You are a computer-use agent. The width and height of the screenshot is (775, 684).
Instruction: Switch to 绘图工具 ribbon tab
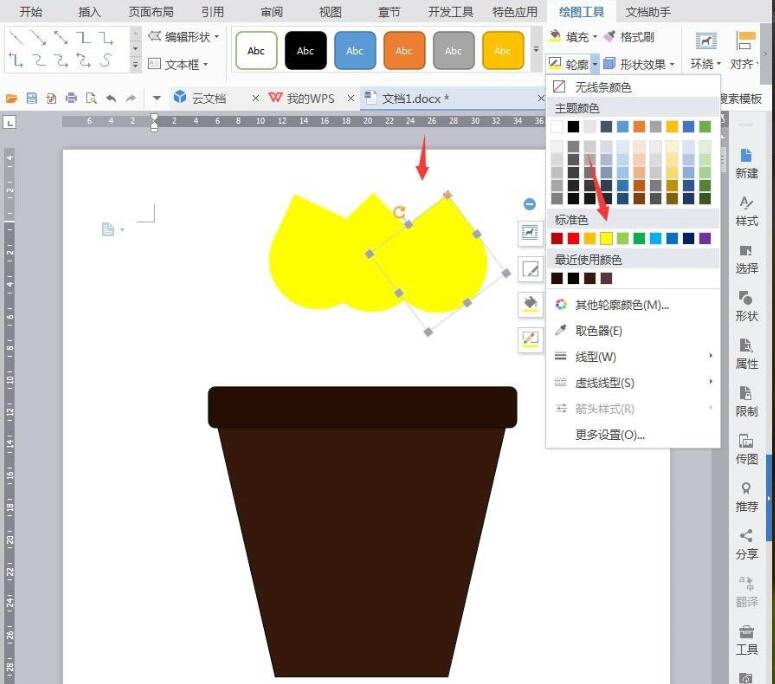coord(581,12)
